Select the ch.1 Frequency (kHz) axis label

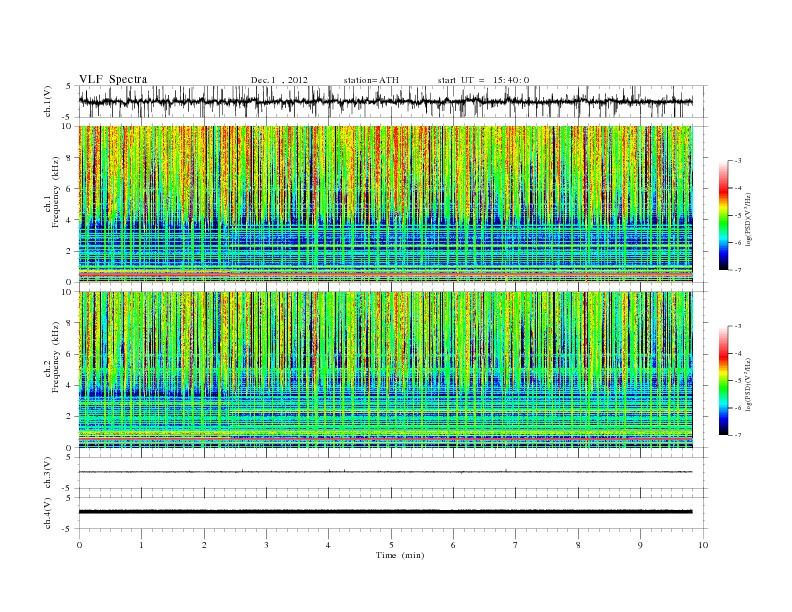(52, 192)
